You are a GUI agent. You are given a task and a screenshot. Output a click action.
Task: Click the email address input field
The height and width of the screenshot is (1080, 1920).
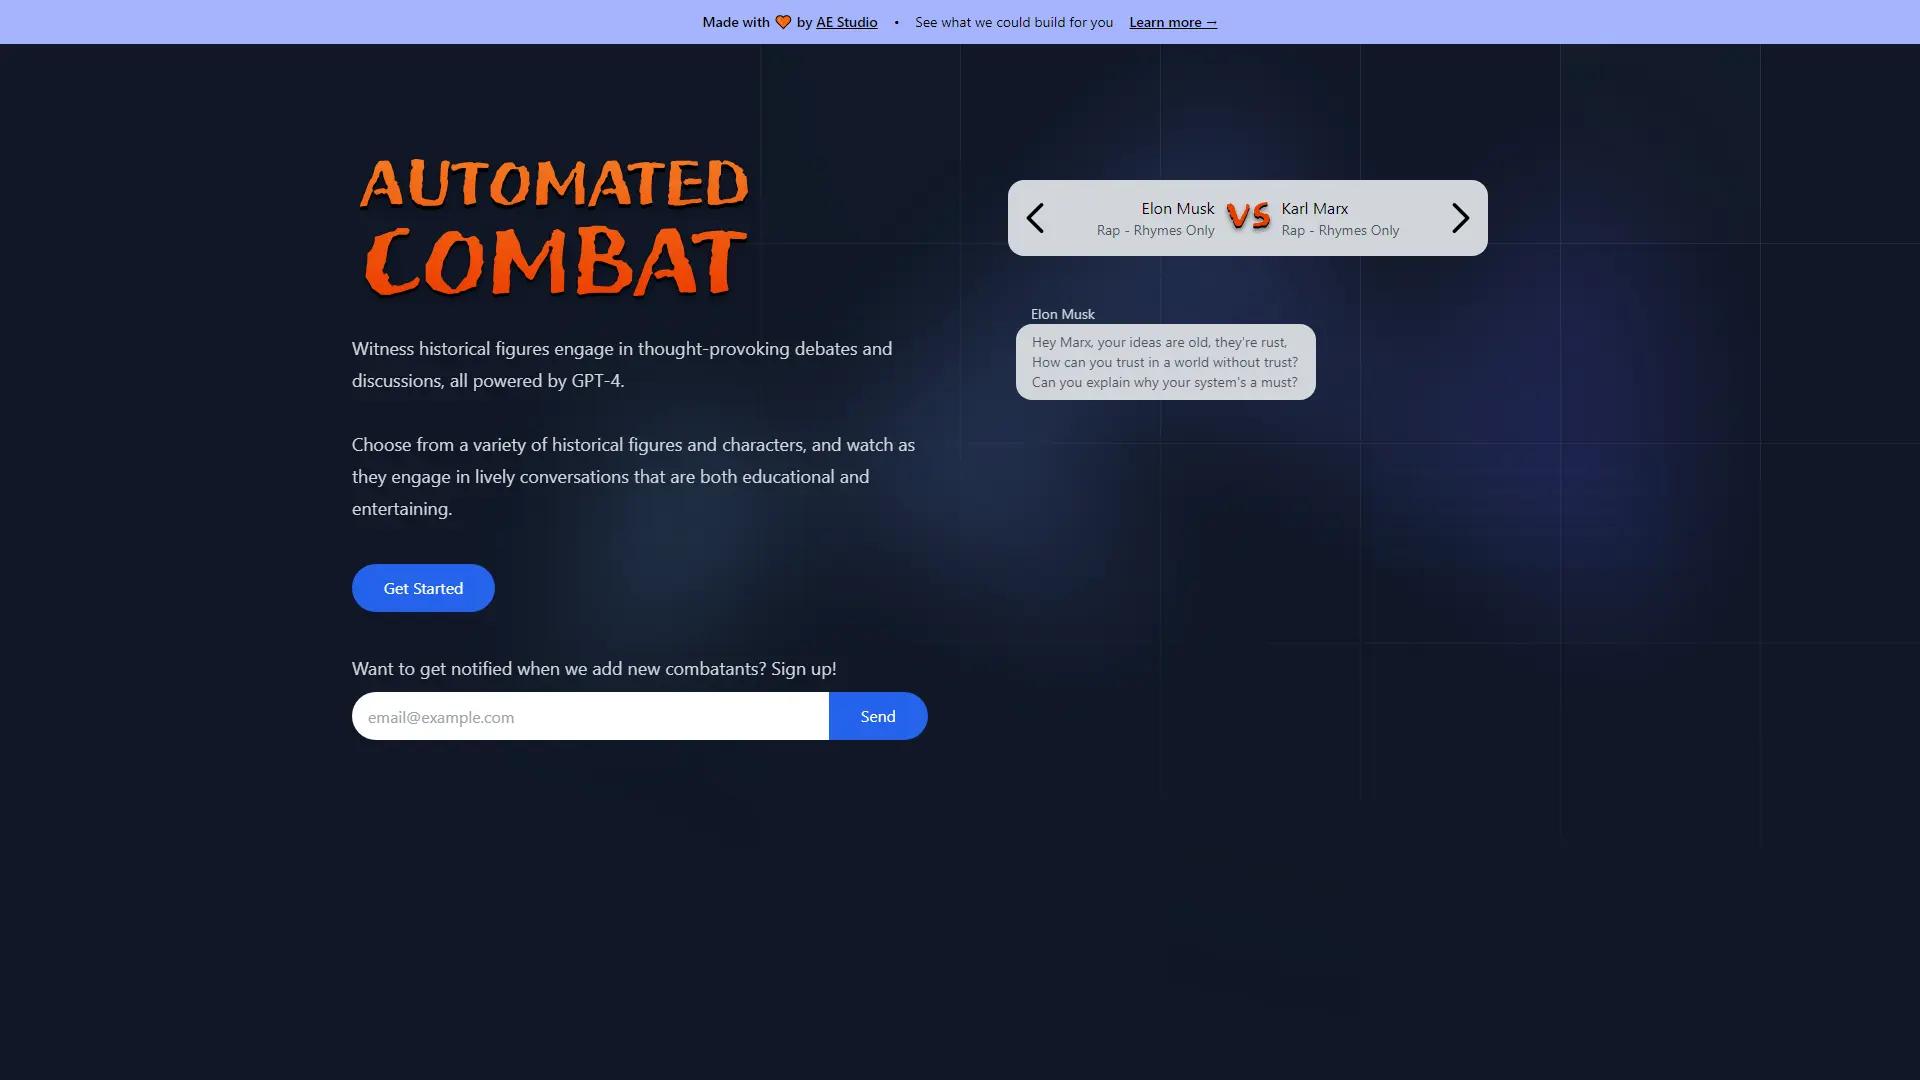[x=589, y=716]
